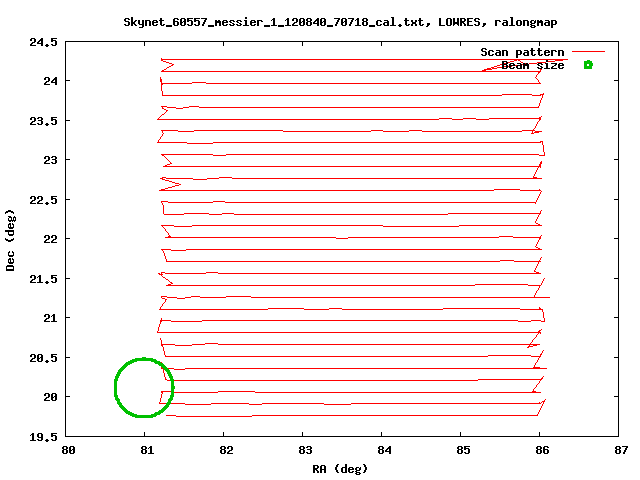Click the y-axis tick label 20.5
640x480 pixels.
pyautogui.click(x=43, y=358)
